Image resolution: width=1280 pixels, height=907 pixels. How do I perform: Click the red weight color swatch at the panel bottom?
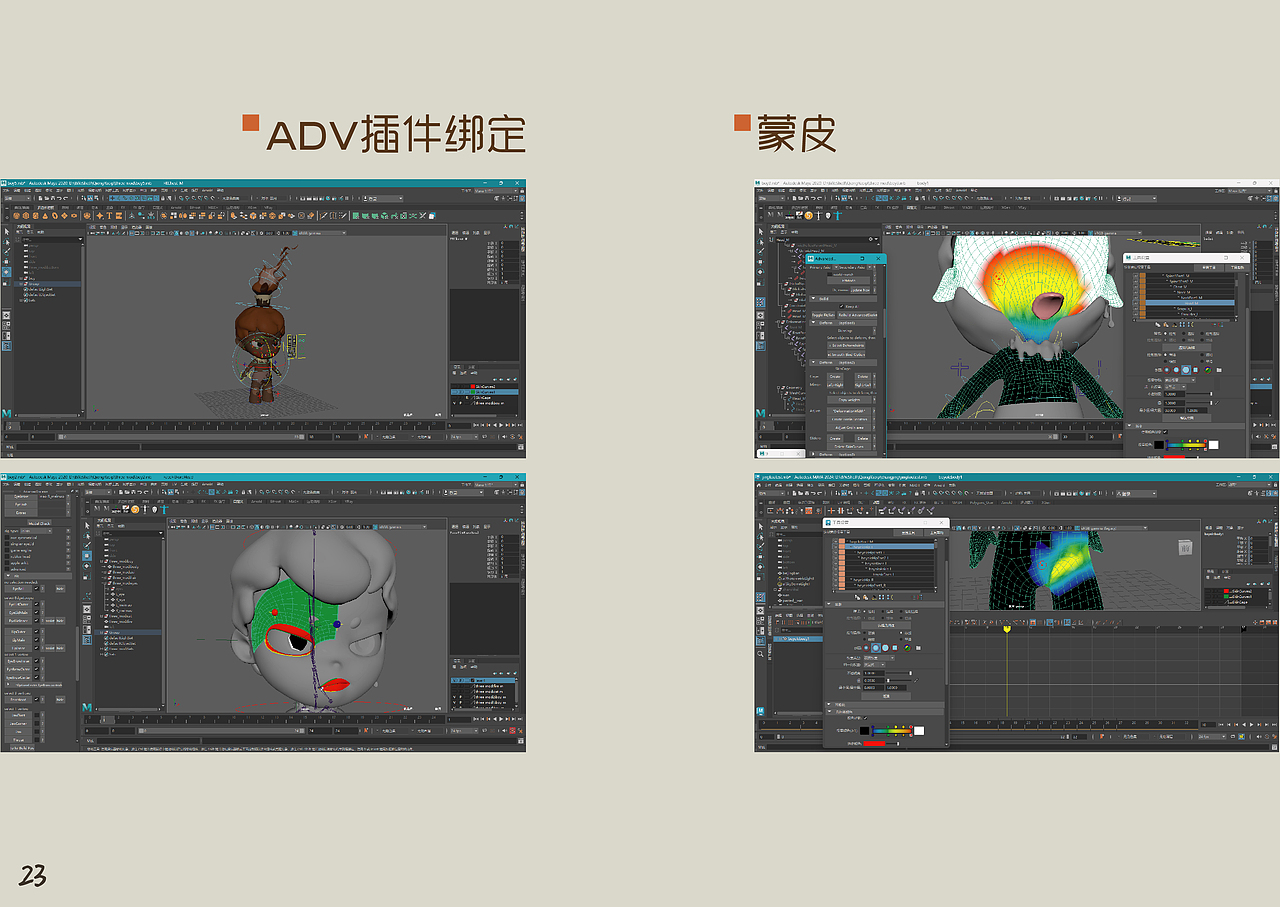click(x=875, y=742)
